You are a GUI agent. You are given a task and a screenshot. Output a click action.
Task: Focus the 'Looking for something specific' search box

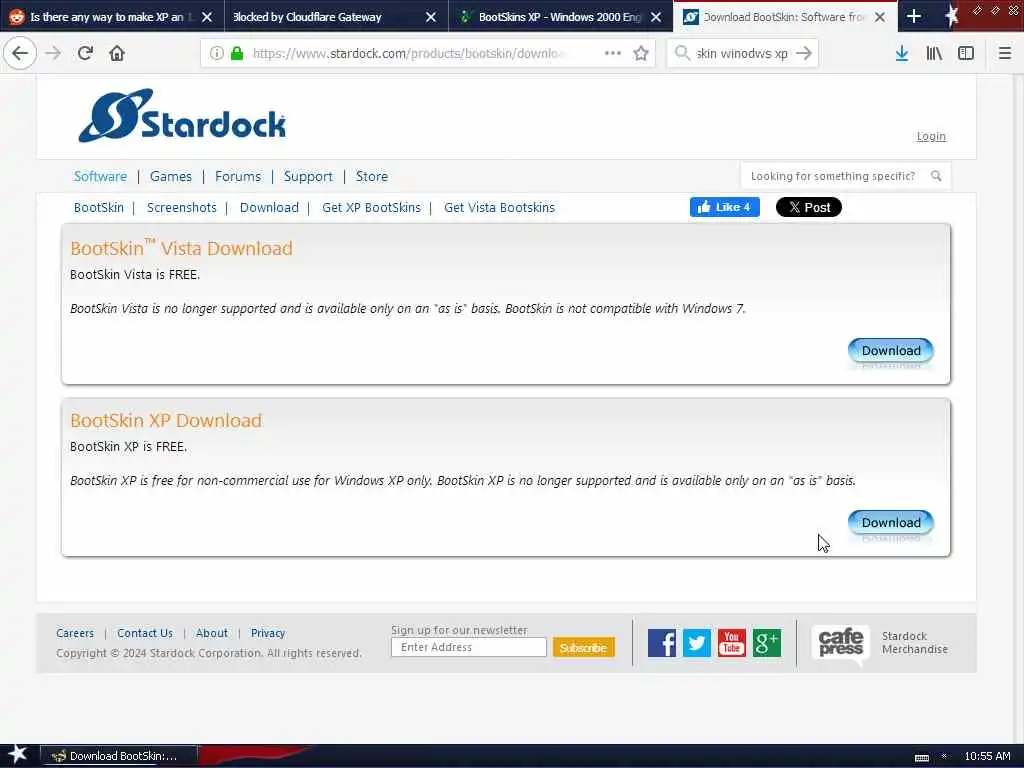click(846, 176)
